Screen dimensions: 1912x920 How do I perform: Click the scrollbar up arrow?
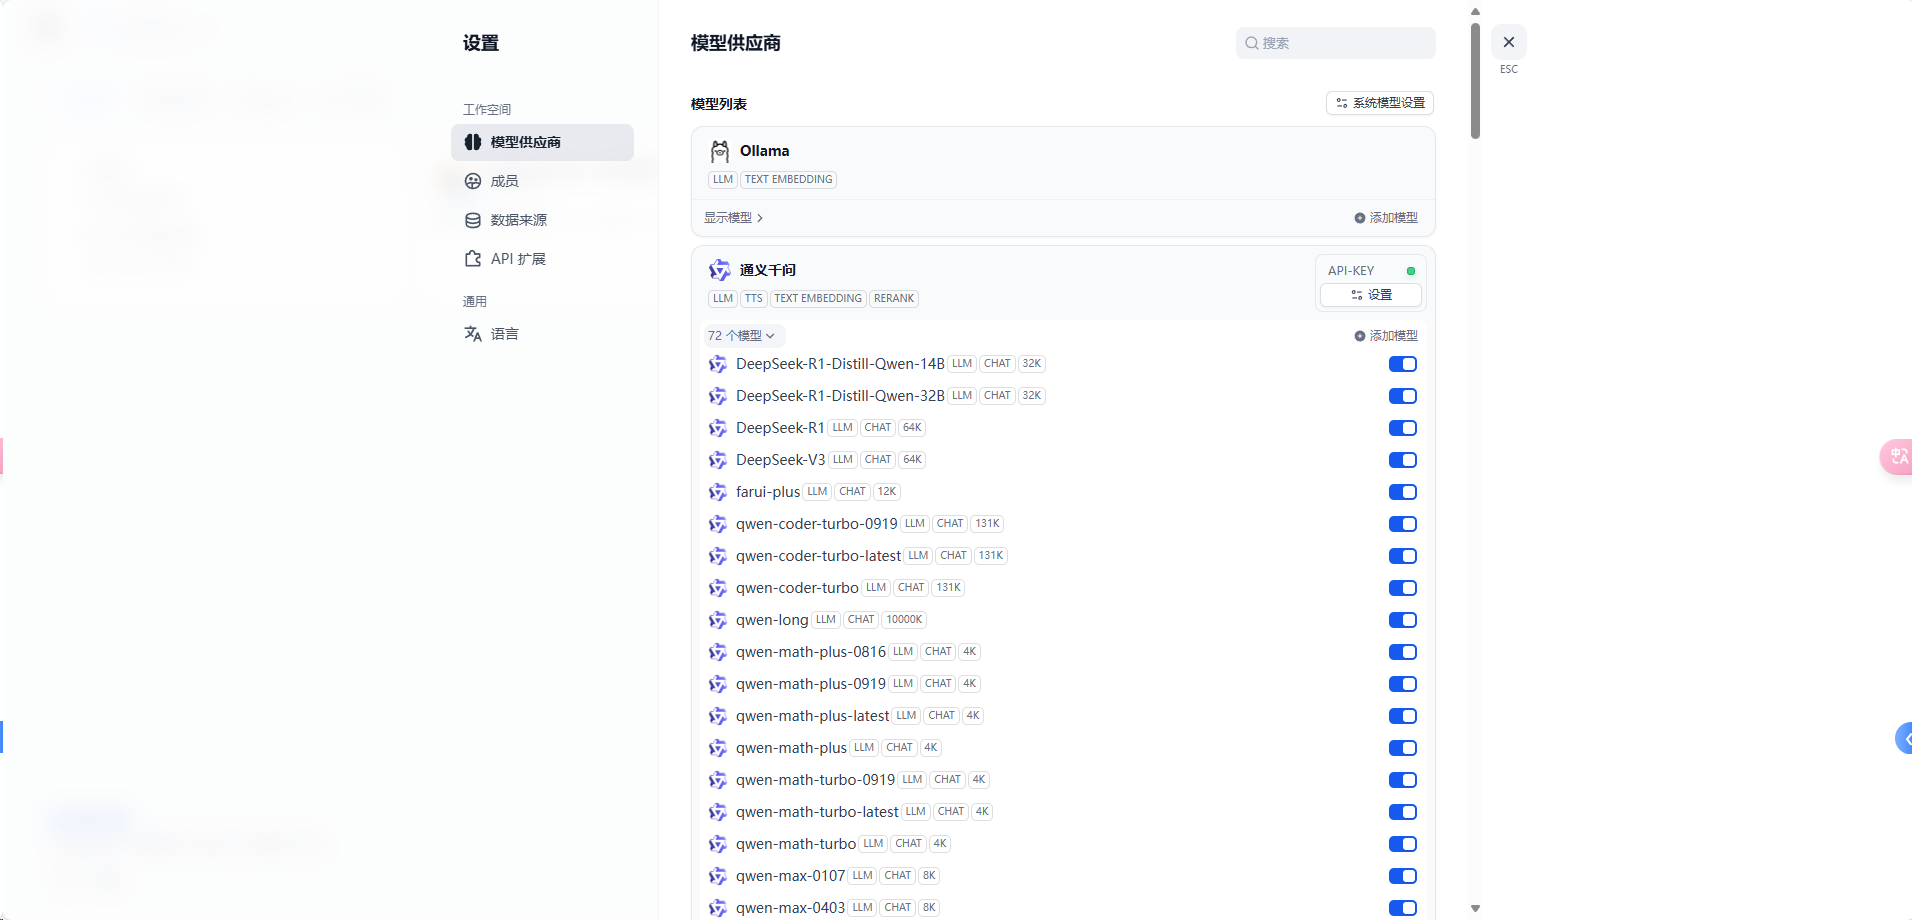[x=1475, y=12]
